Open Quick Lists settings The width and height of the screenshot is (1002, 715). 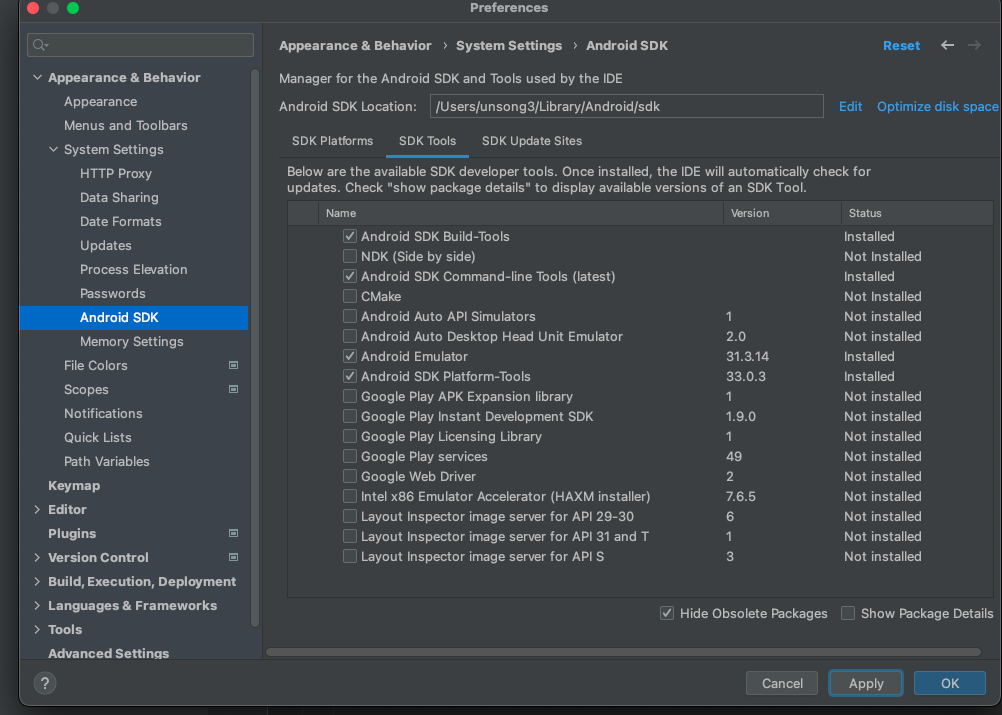(98, 437)
